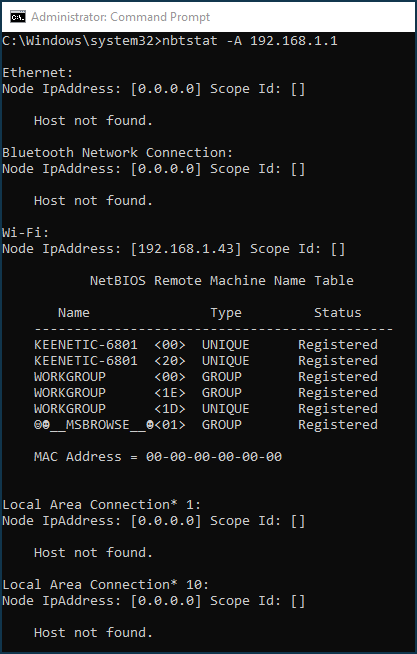This screenshot has height=654, width=417.
Task: Click the Local Area Connection* 10: heading
Action: click(105, 585)
